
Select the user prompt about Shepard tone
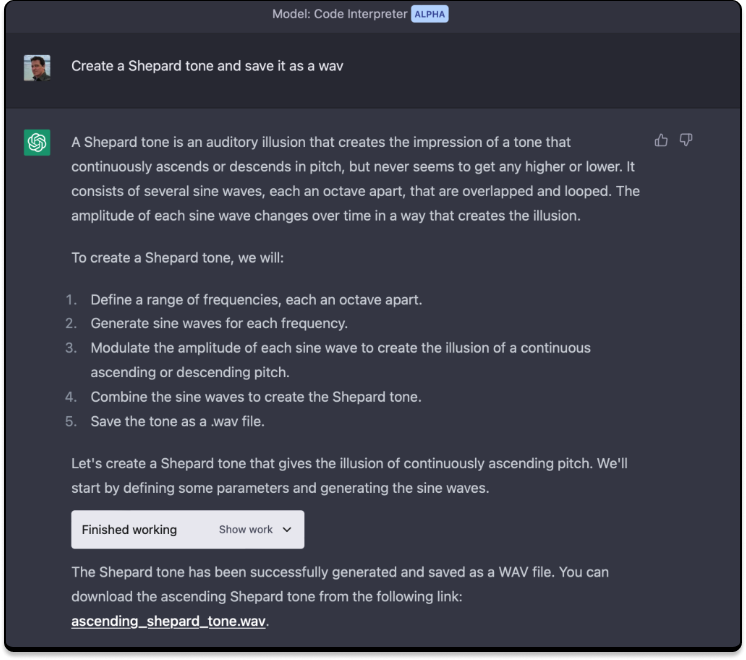pyautogui.click(x=208, y=66)
